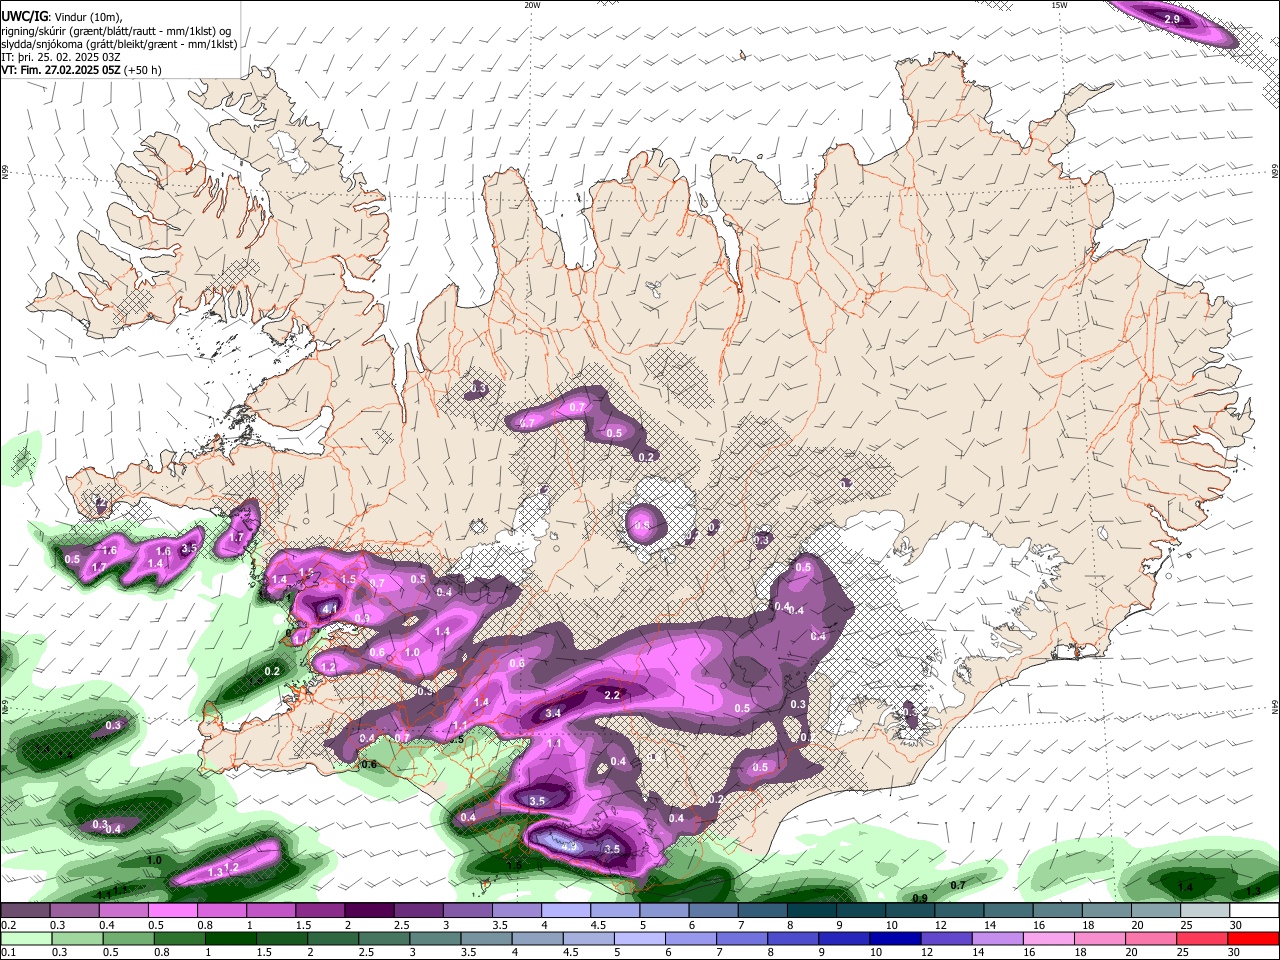Click the darkest purple swatch between 2 and 2.5
The height and width of the screenshot is (960, 1280).
pyautogui.click(x=369, y=911)
